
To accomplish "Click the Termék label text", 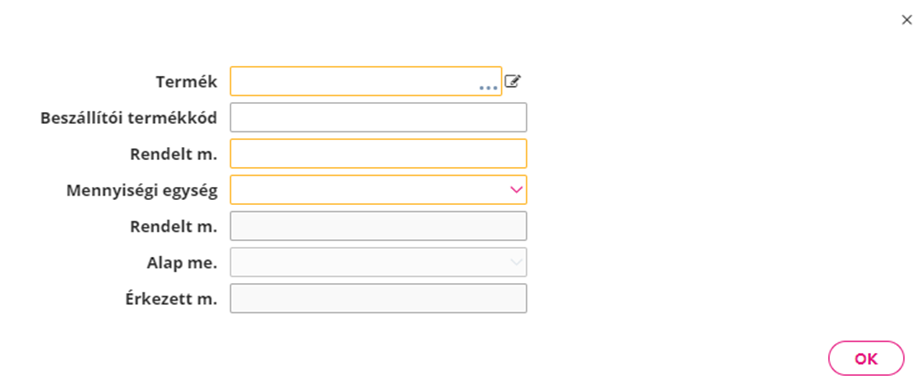I will pos(186,82).
